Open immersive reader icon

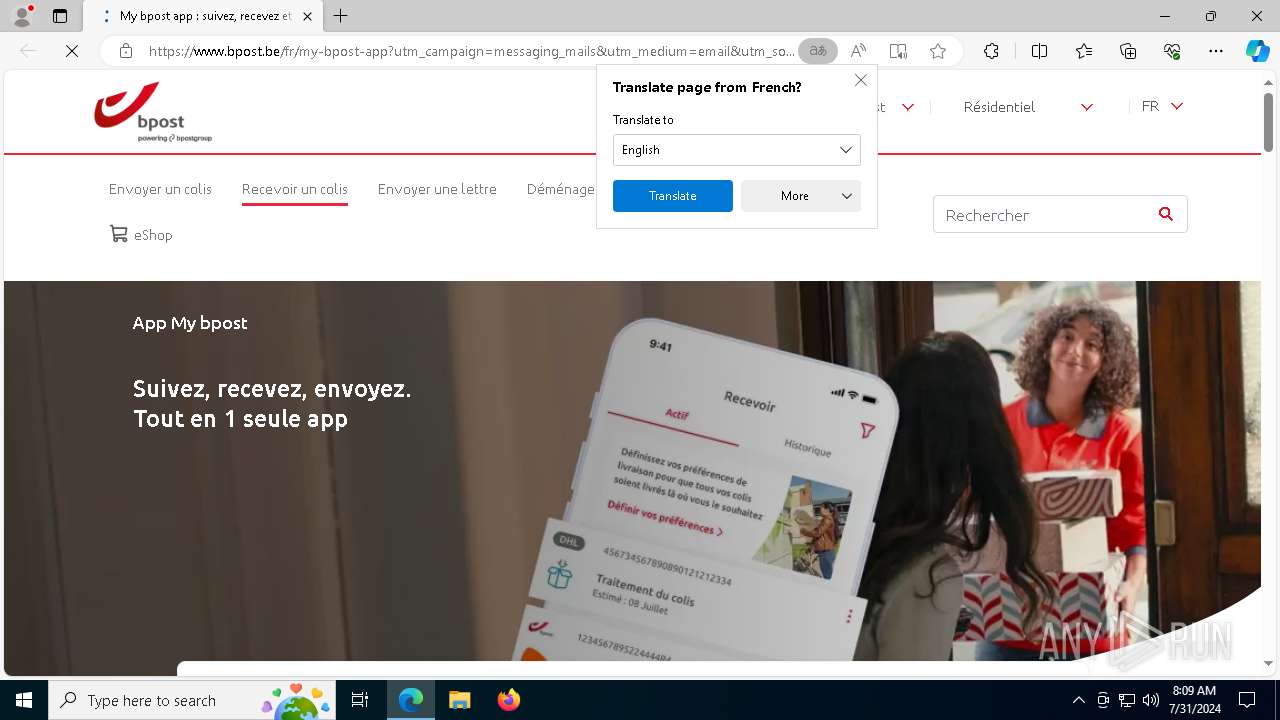[898, 51]
